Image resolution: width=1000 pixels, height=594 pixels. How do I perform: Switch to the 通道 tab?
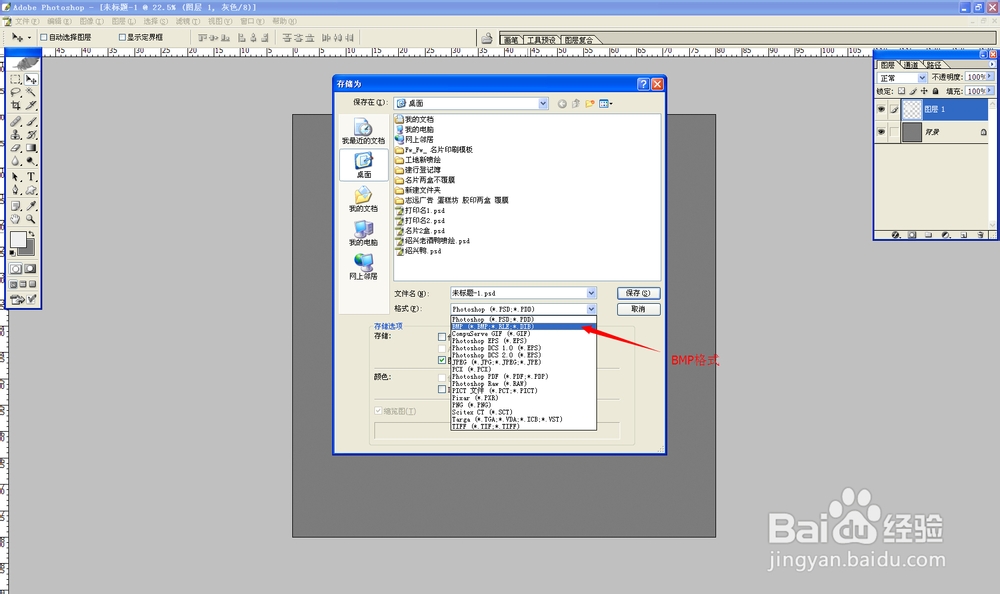coord(911,65)
